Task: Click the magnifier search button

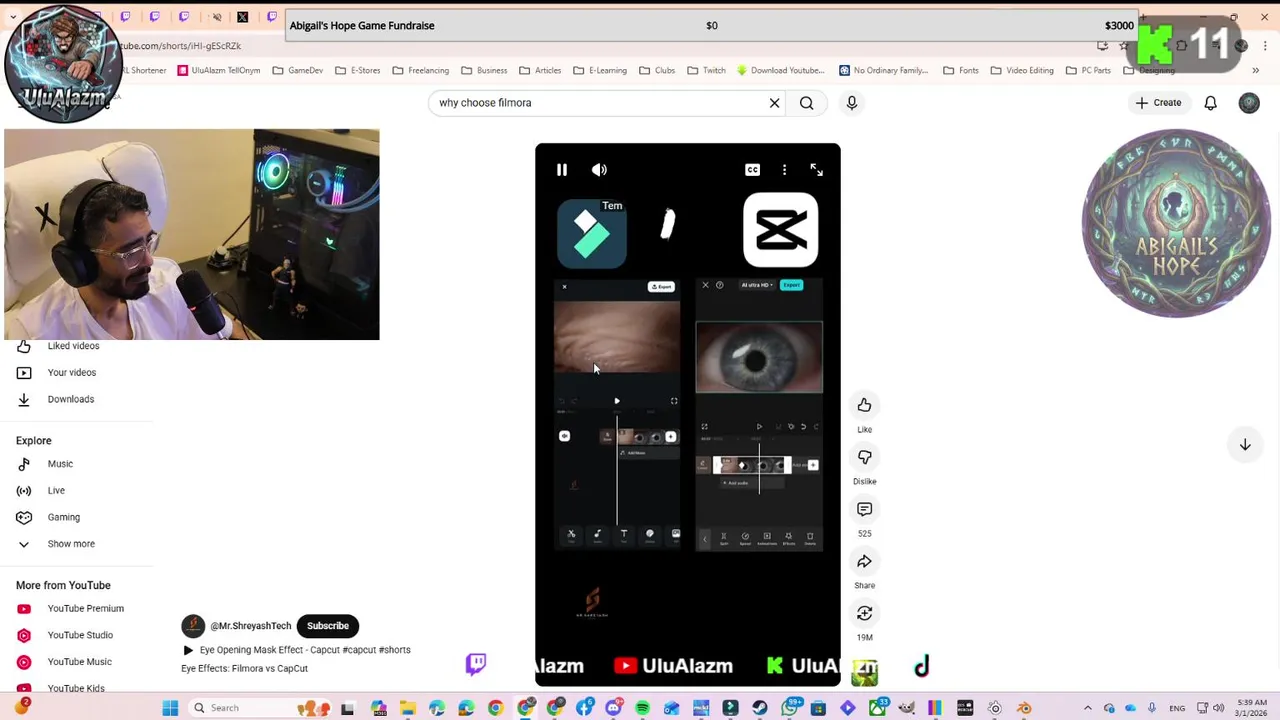Action: pos(806,103)
